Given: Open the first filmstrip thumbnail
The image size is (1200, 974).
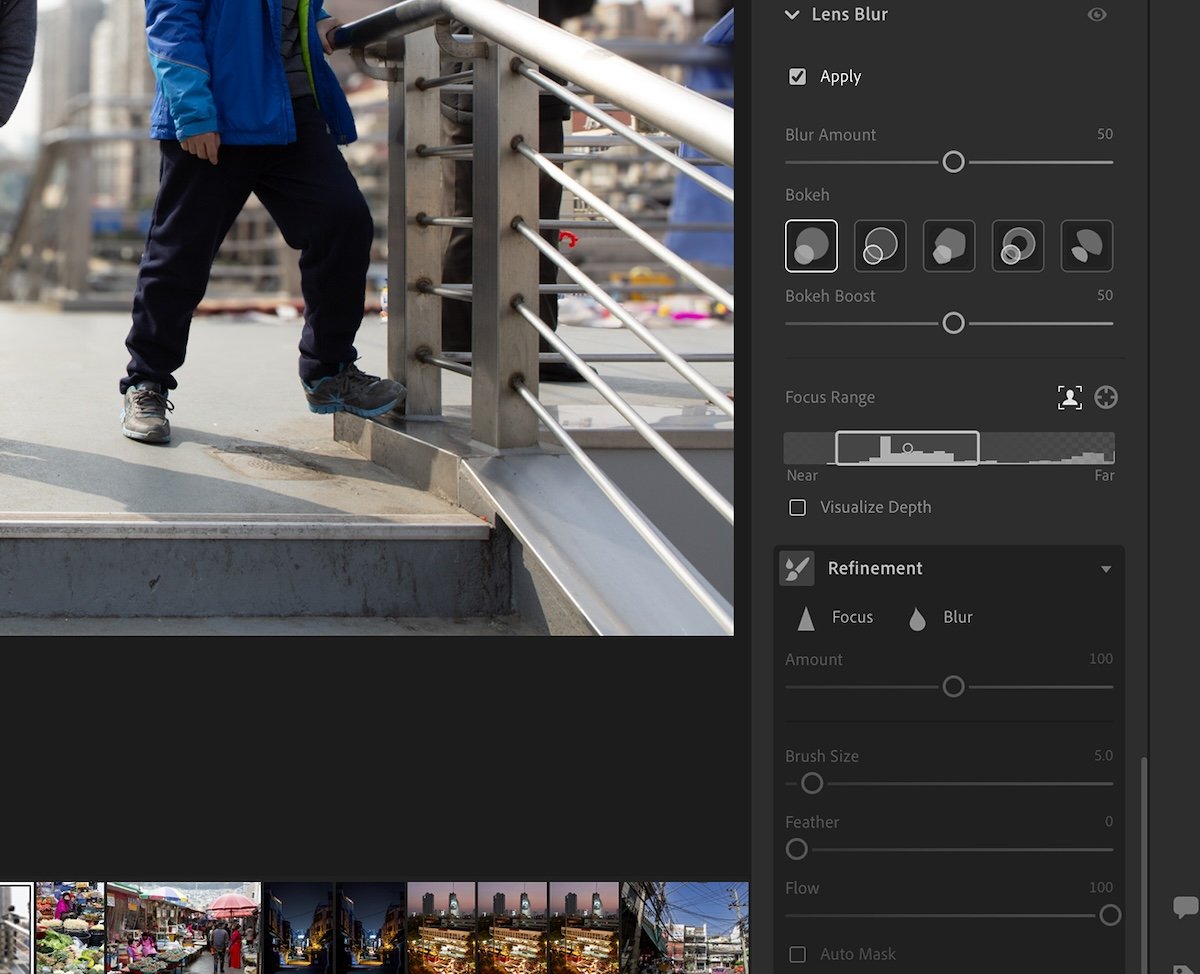Looking at the screenshot, I should (15, 926).
